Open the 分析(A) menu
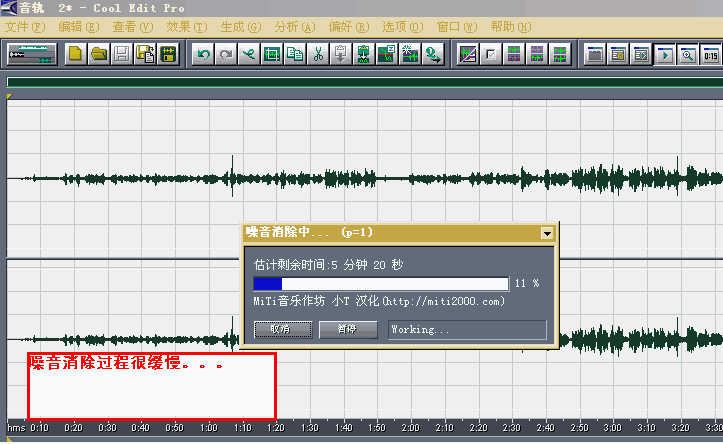The width and height of the screenshot is (723, 444). (x=295, y=27)
